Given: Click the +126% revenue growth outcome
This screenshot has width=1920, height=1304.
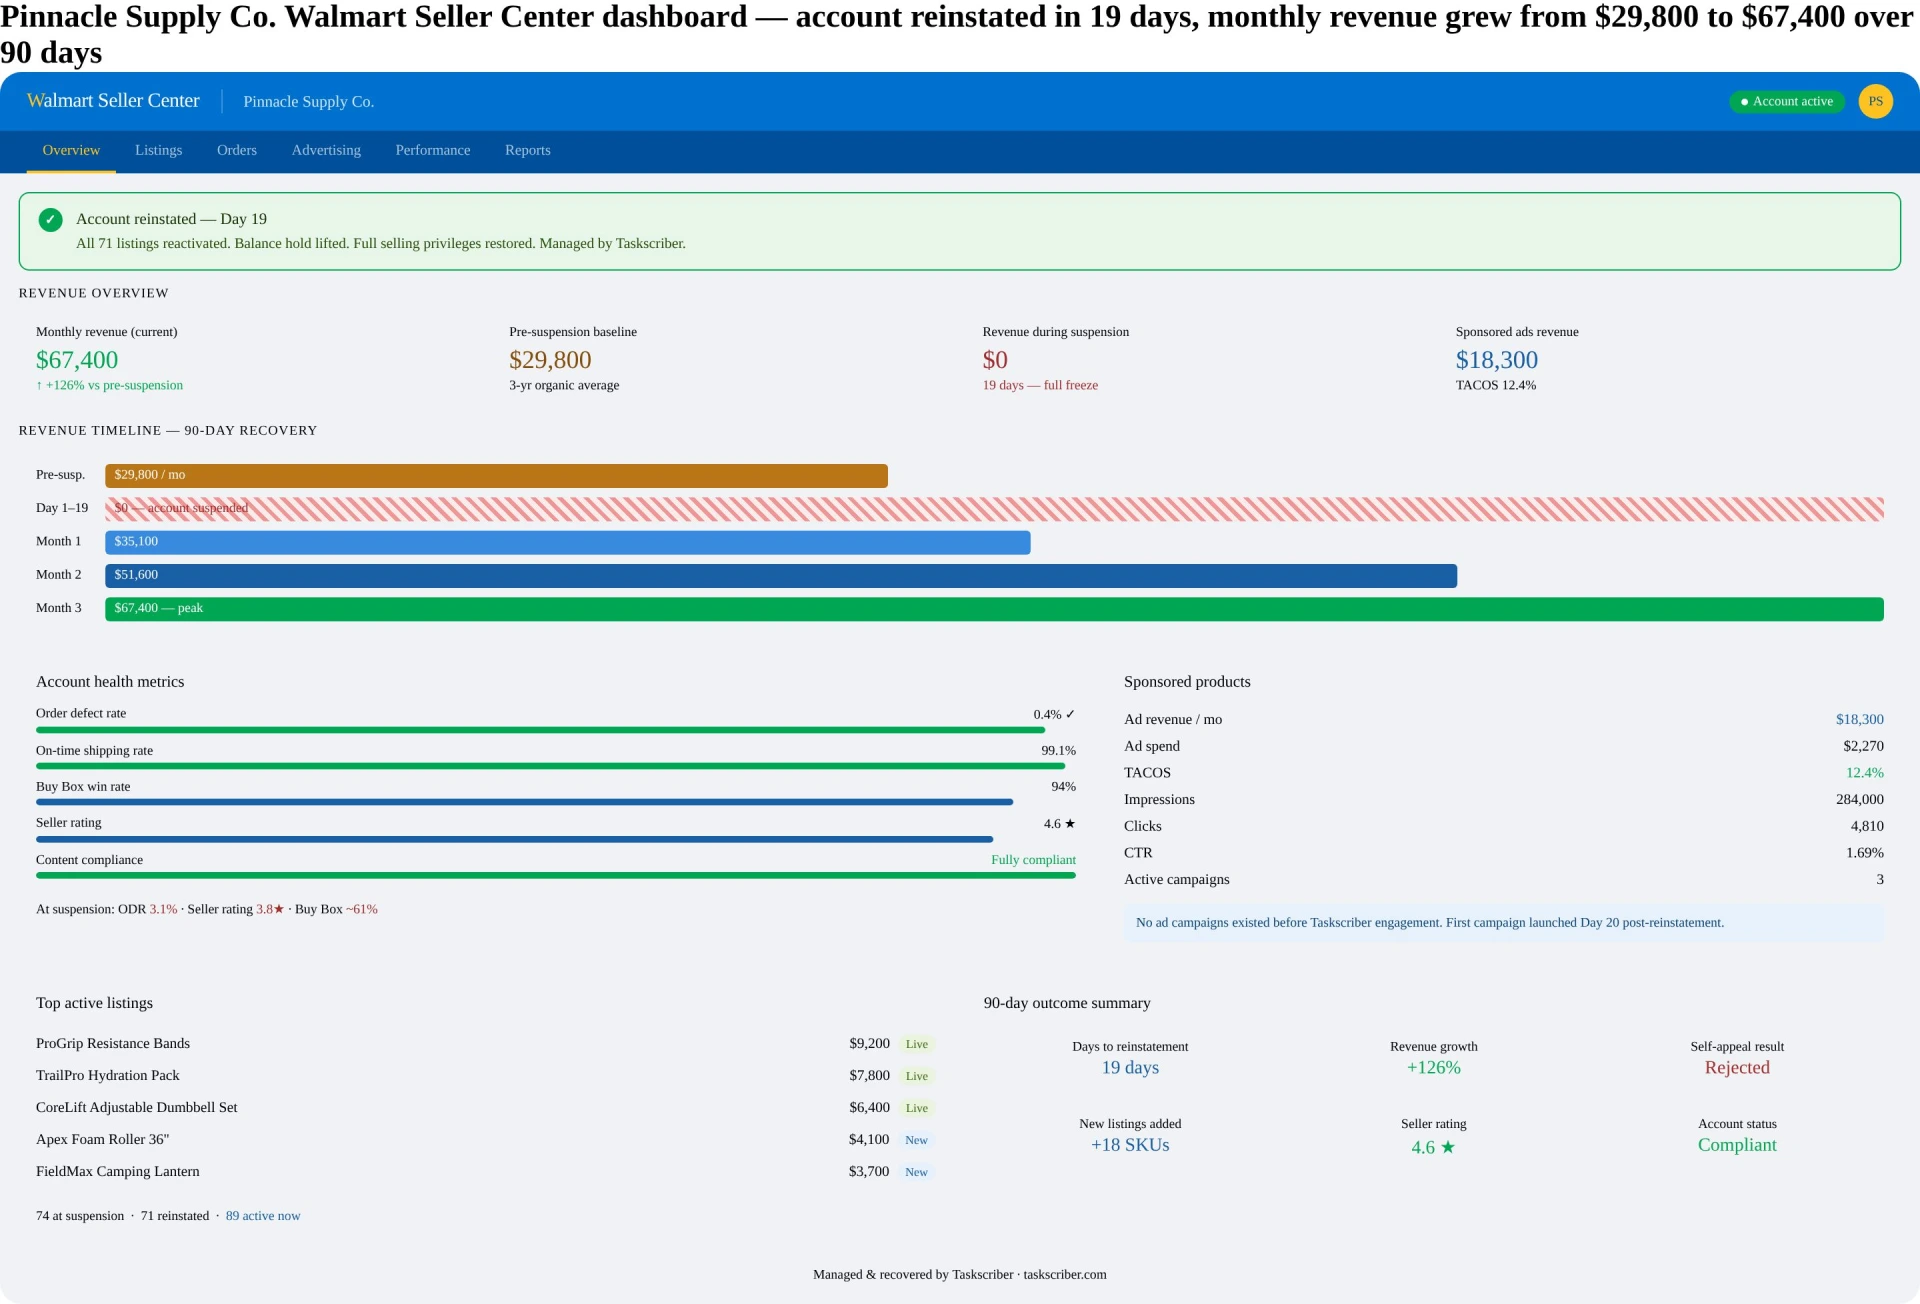Looking at the screenshot, I should (x=1434, y=1068).
